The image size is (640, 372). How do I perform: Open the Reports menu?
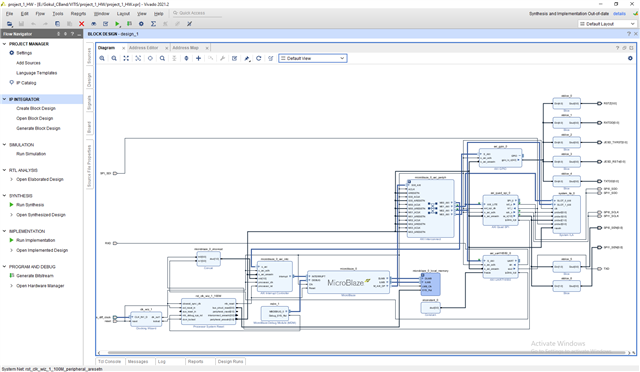point(78,13)
